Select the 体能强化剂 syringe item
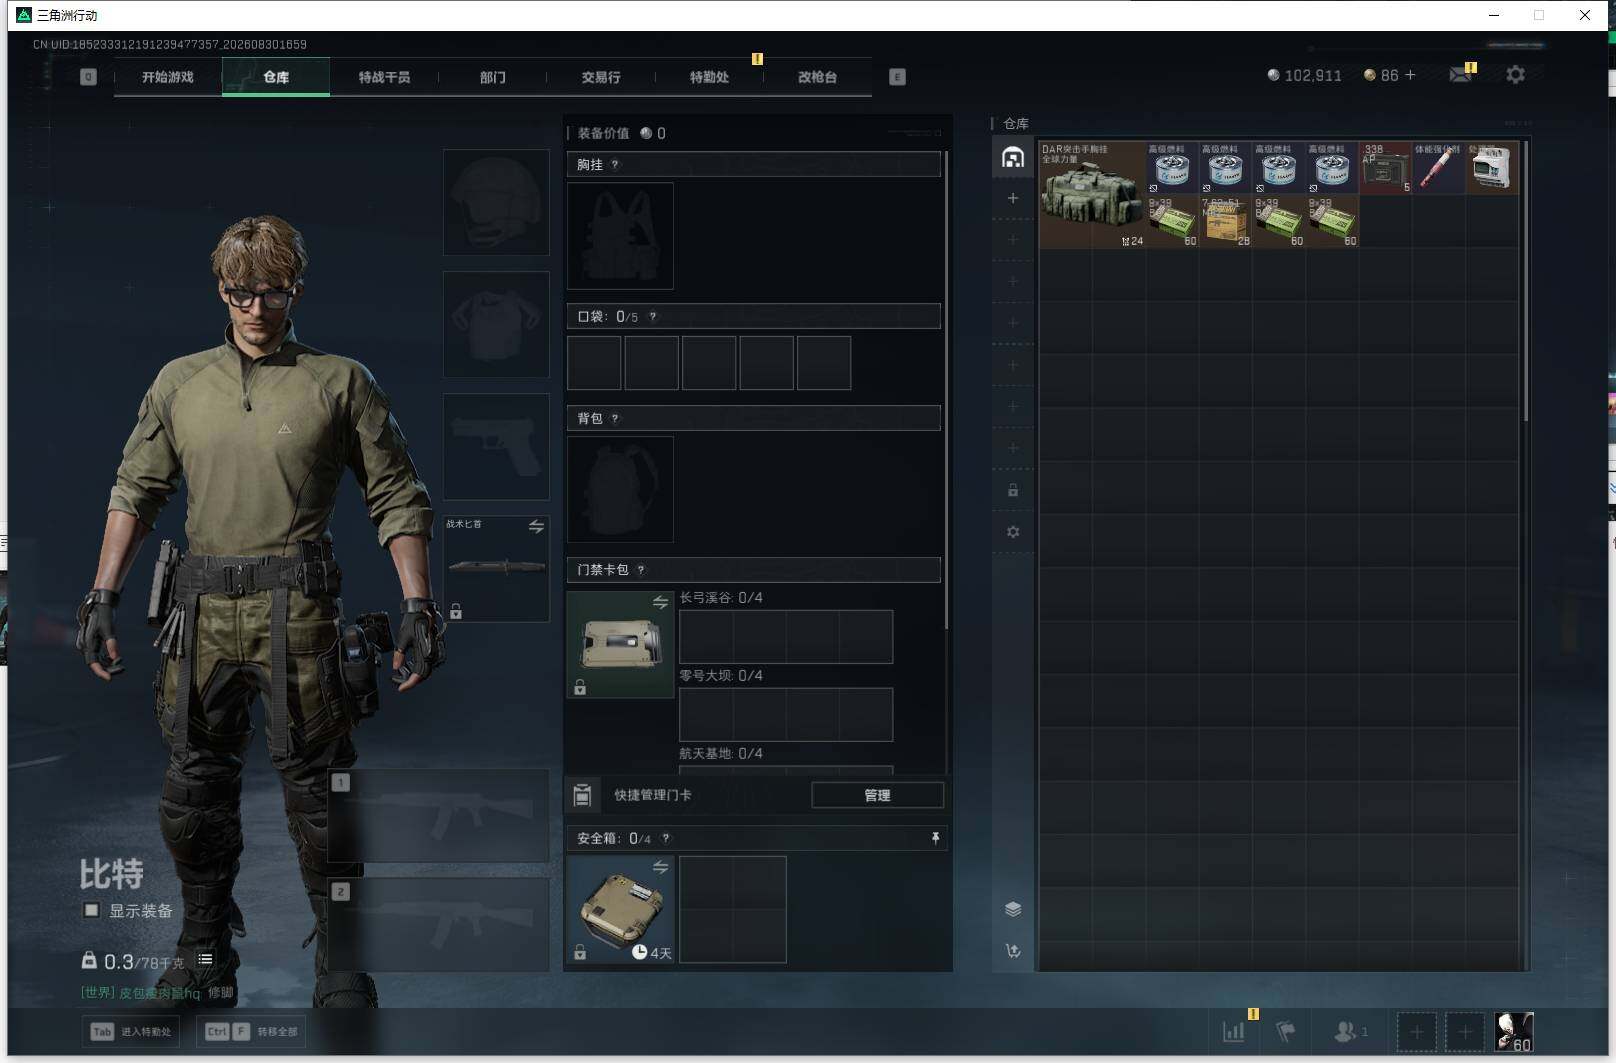The image size is (1616, 1063). (1438, 168)
